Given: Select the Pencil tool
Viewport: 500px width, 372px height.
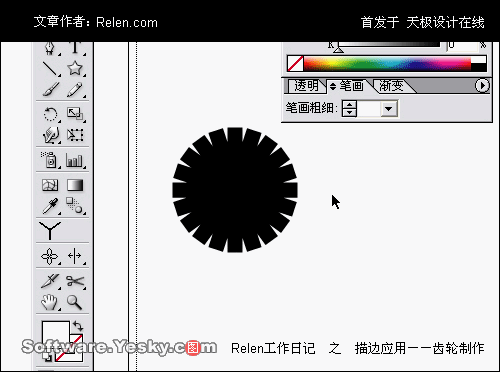Looking at the screenshot, I should click(75, 90).
